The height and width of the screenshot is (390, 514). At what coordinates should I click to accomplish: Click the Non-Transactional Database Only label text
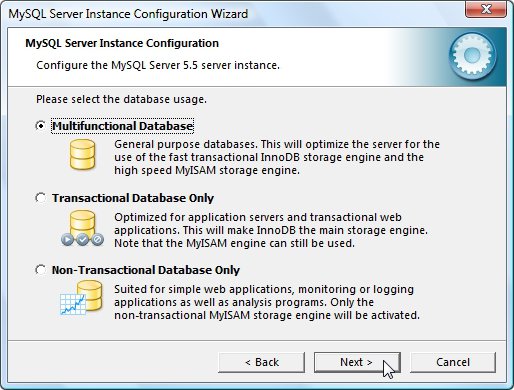(146, 270)
